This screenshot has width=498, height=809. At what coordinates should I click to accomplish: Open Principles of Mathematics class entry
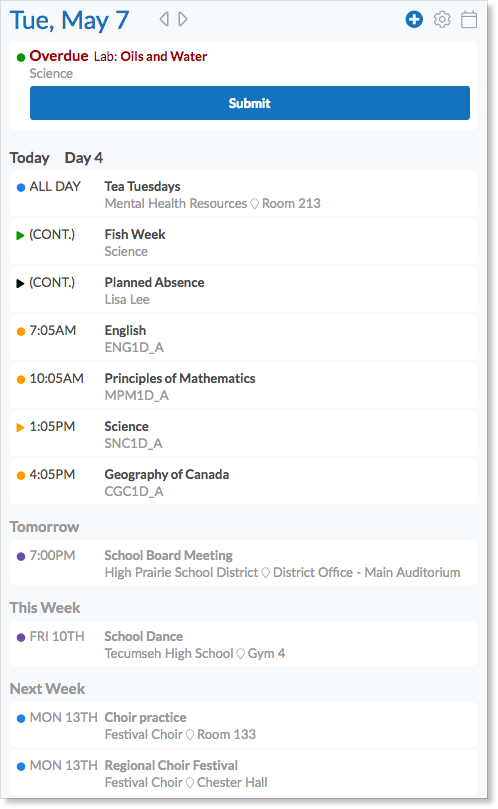click(x=243, y=386)
